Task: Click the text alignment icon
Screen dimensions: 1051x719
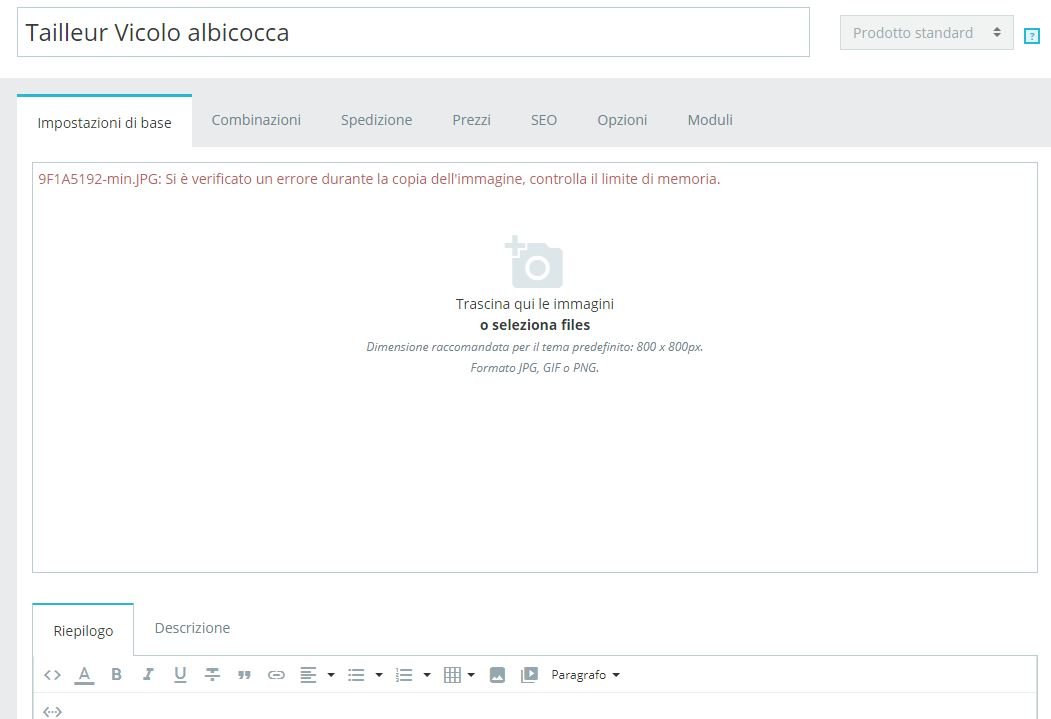Action: coord(308,675)
